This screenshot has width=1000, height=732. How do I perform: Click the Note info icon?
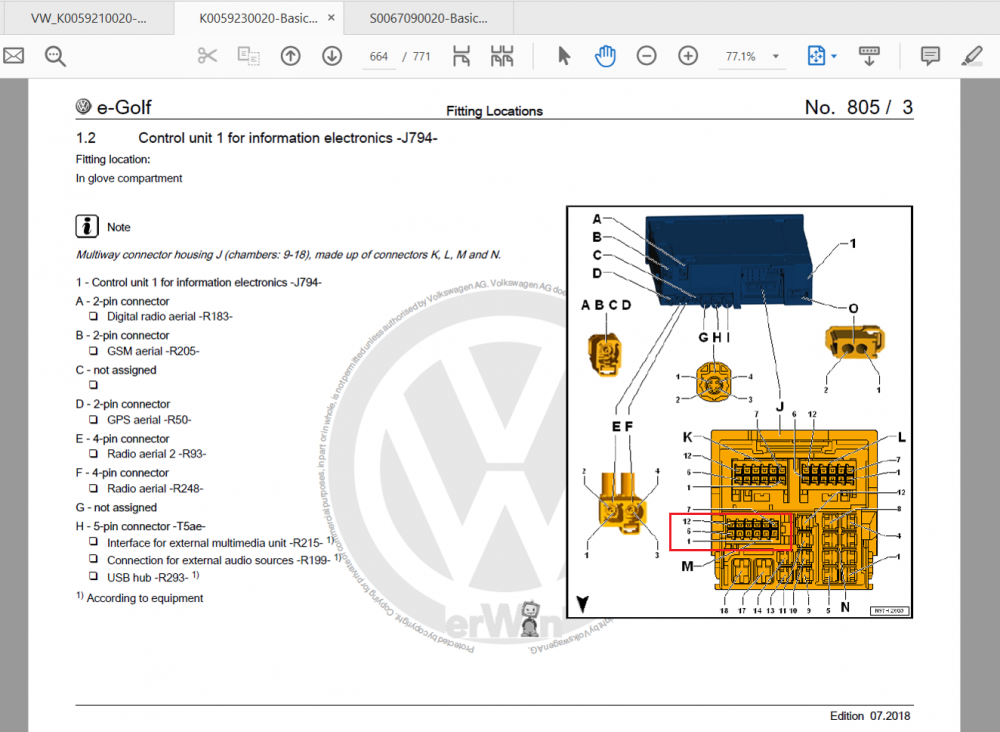coord(87,226)
